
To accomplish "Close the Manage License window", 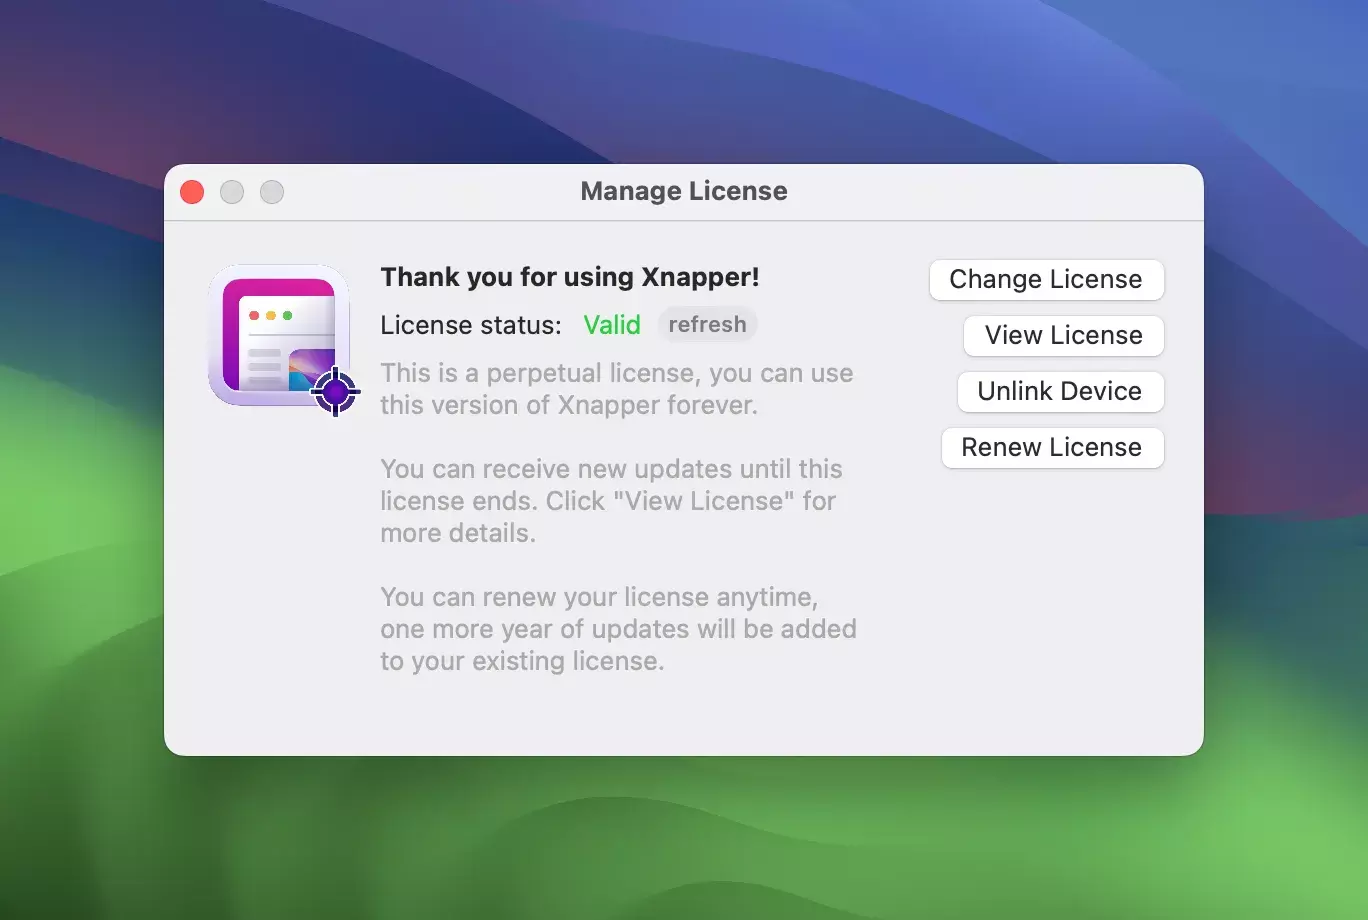I will [x=192, y=192].
